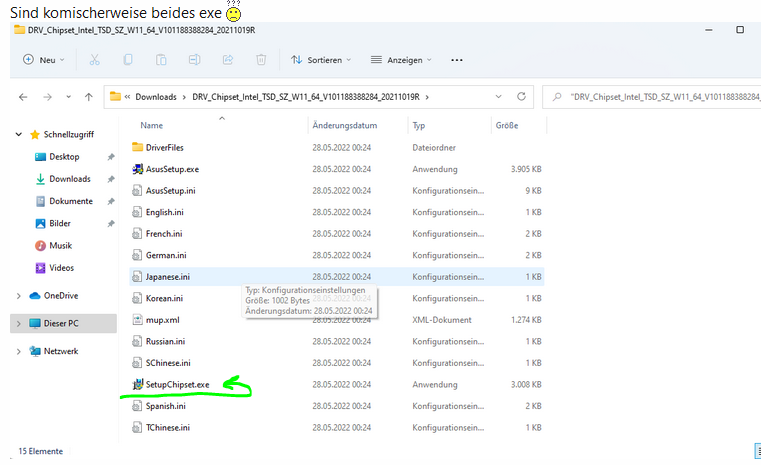Expand the Netzwerk tree node
761x465 pixels.
point(18,351)
